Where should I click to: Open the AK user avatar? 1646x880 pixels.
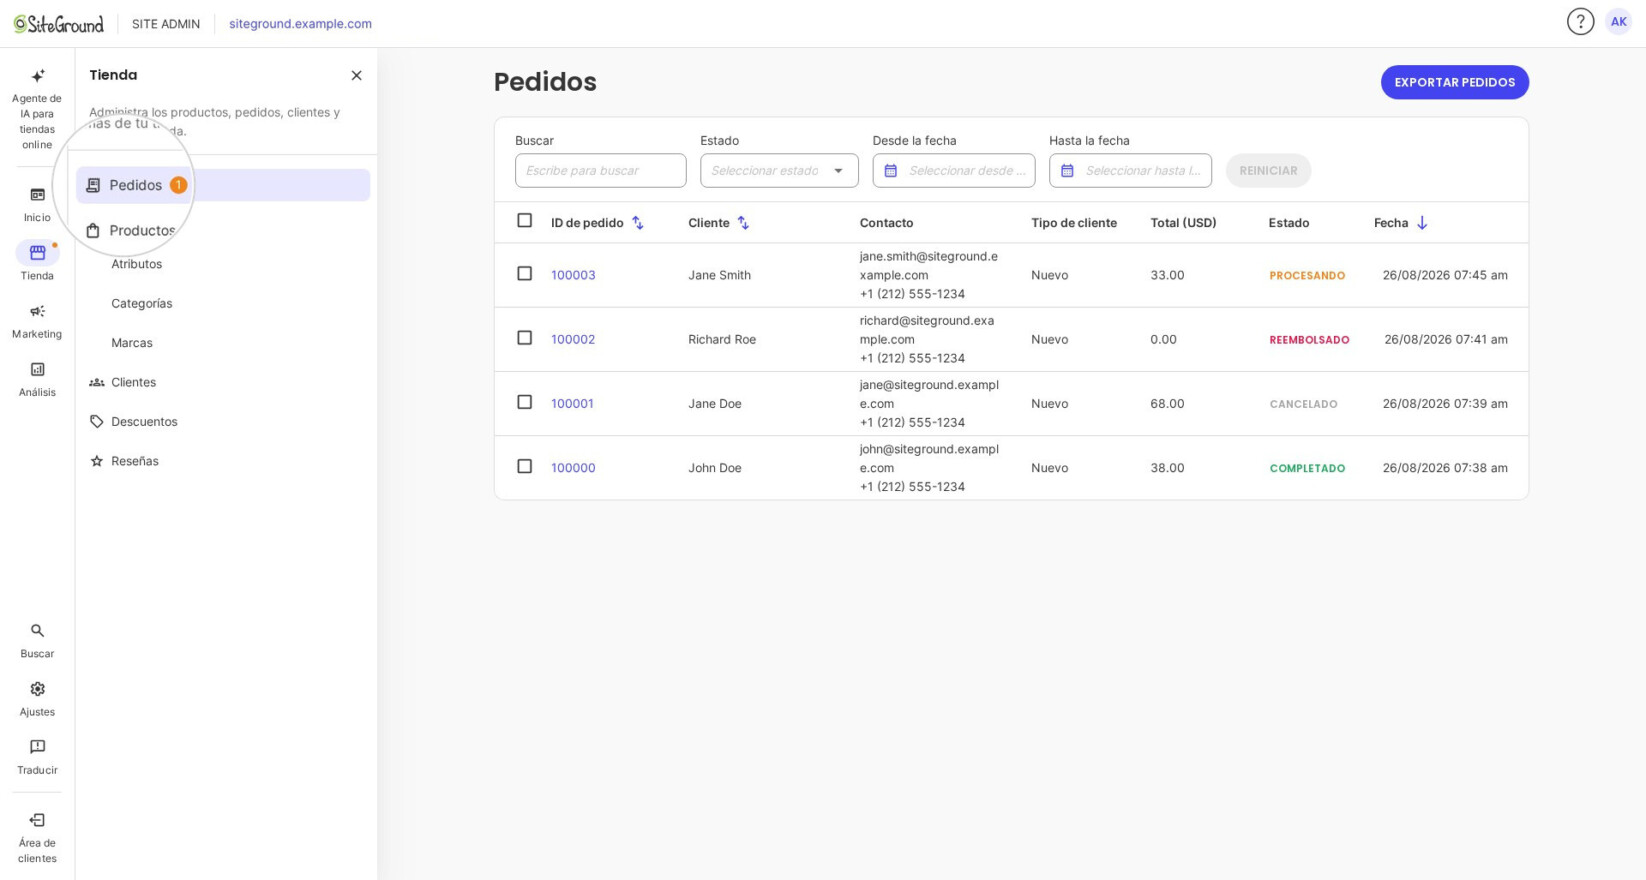1618,22
